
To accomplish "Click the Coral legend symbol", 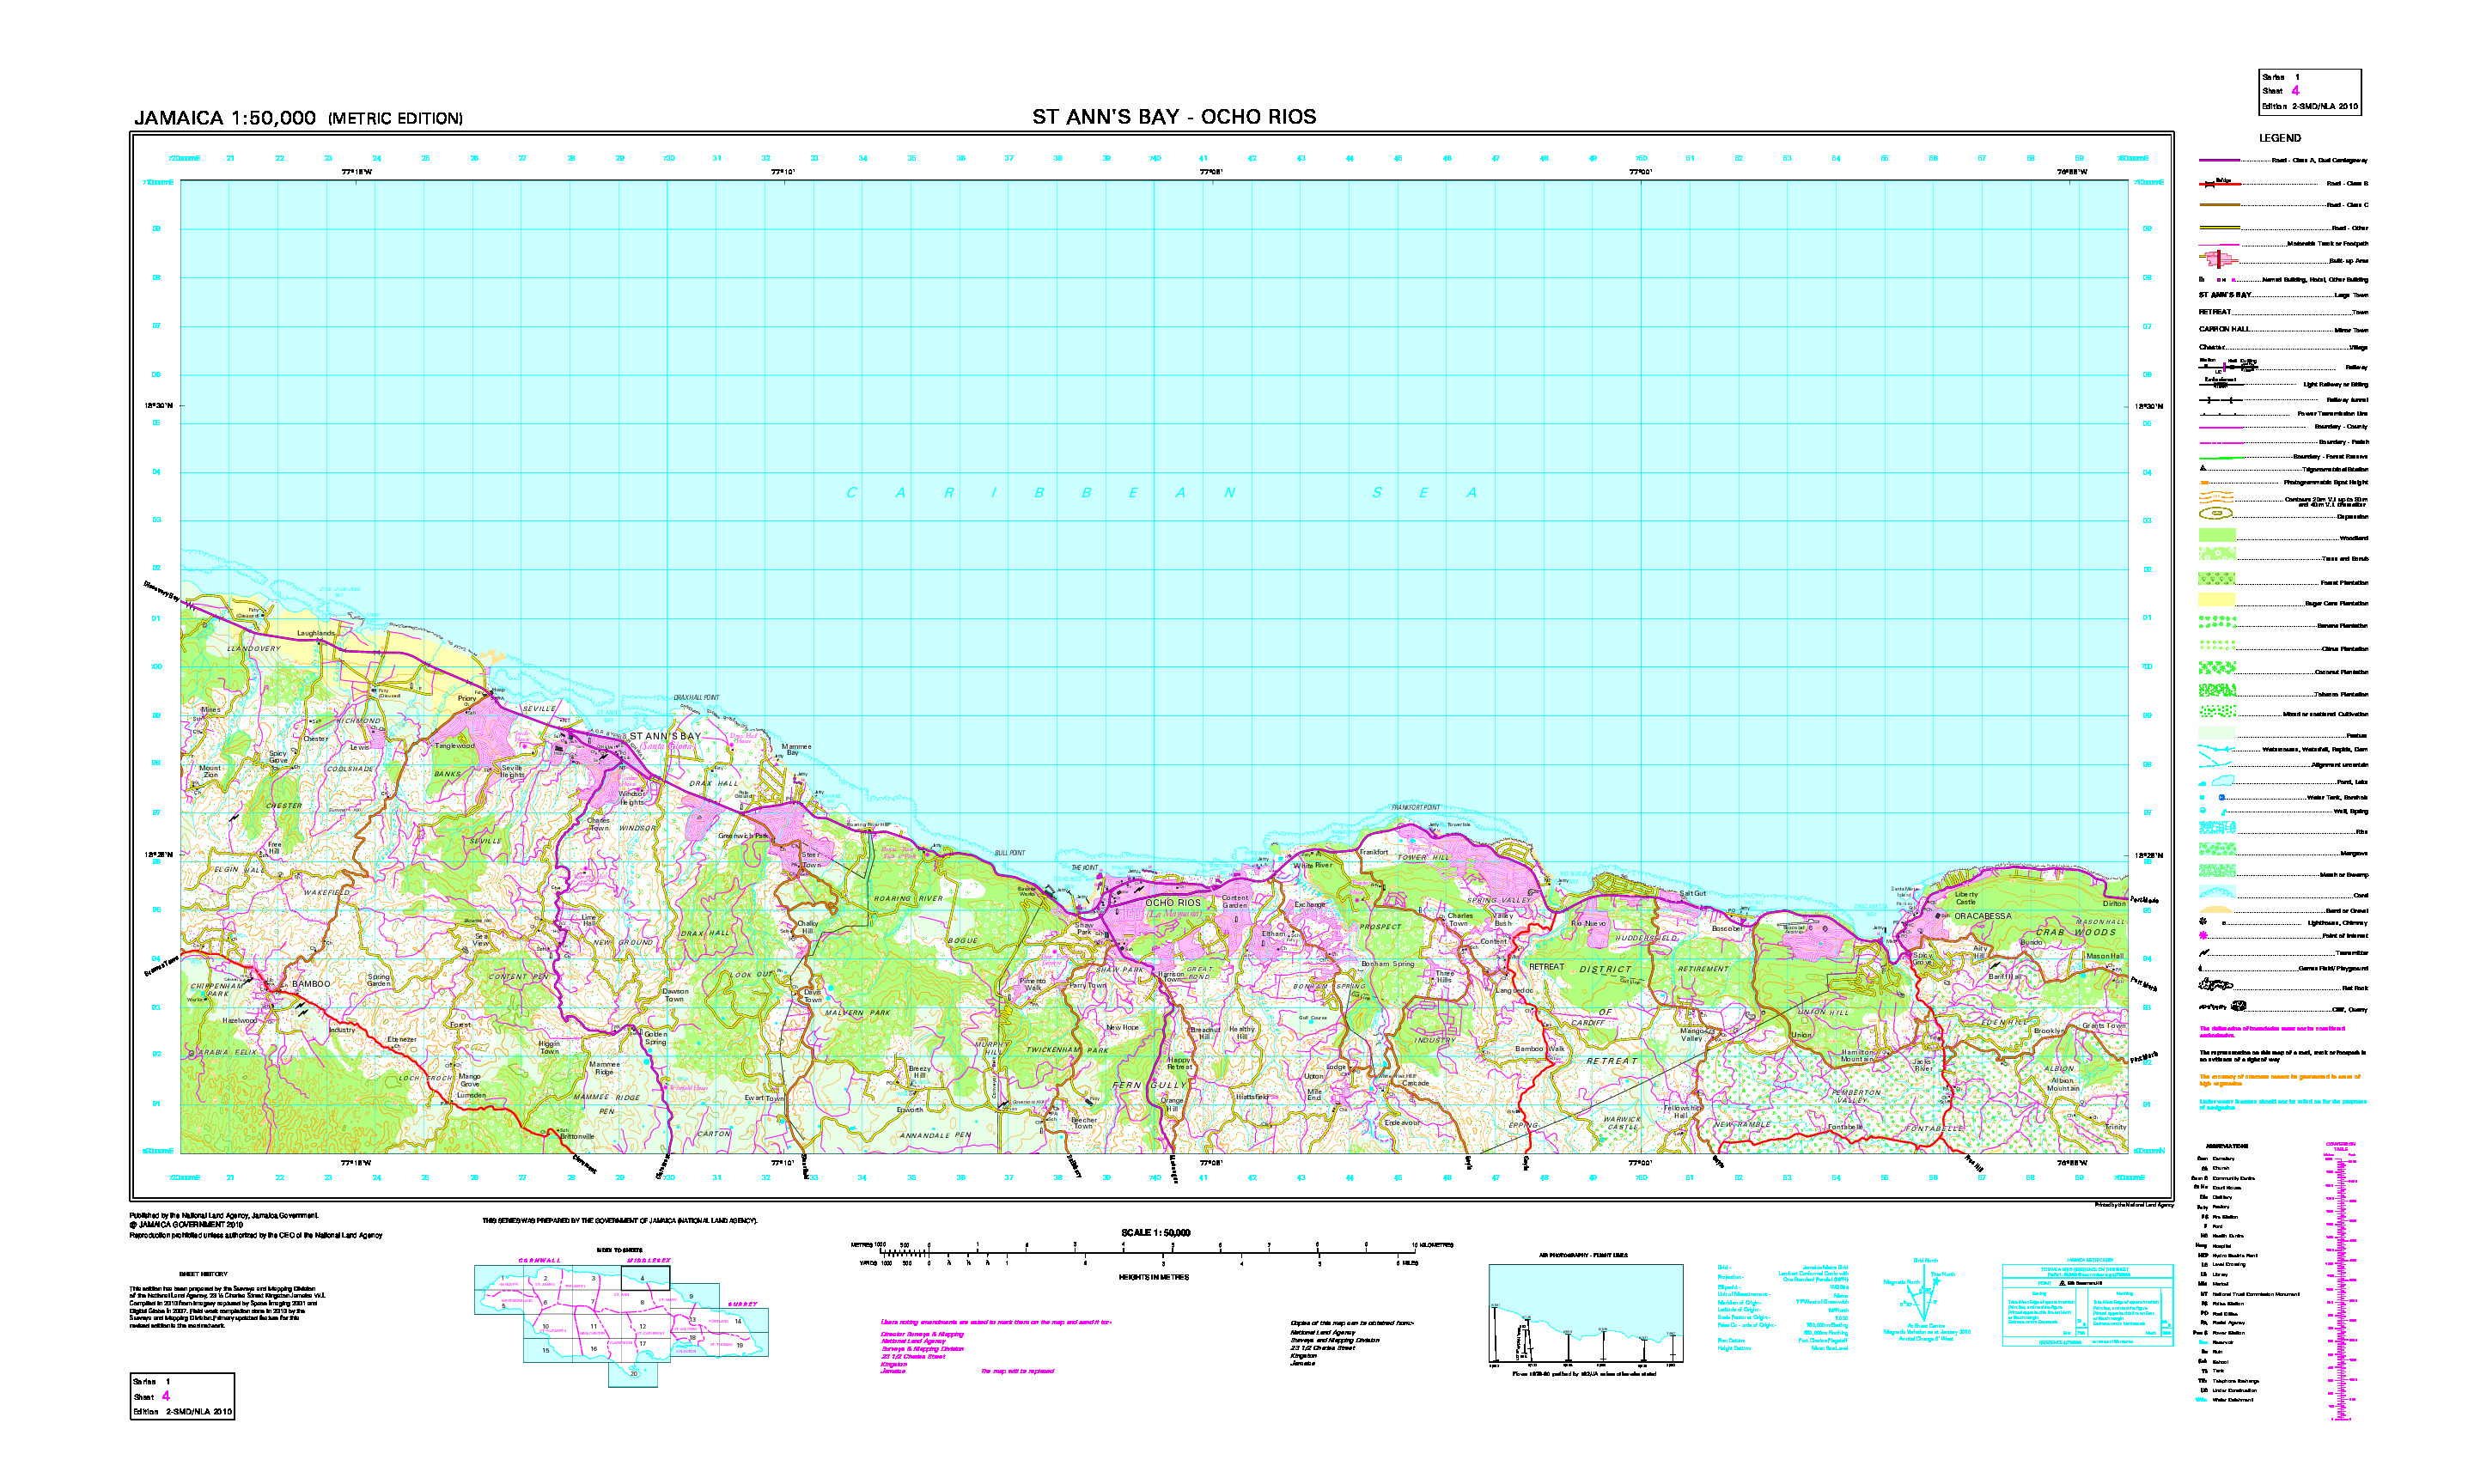I will [2216, 892].
